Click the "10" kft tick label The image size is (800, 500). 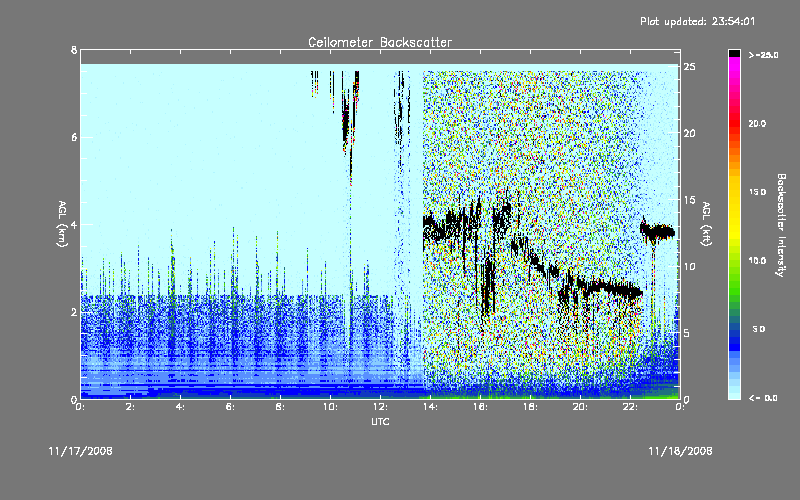tap(690, 267)
